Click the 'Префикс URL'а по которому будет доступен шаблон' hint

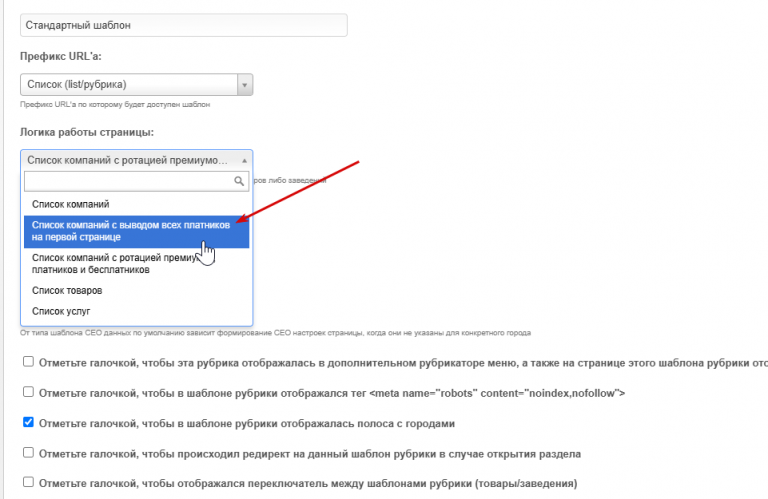click(x=115, y=104)
